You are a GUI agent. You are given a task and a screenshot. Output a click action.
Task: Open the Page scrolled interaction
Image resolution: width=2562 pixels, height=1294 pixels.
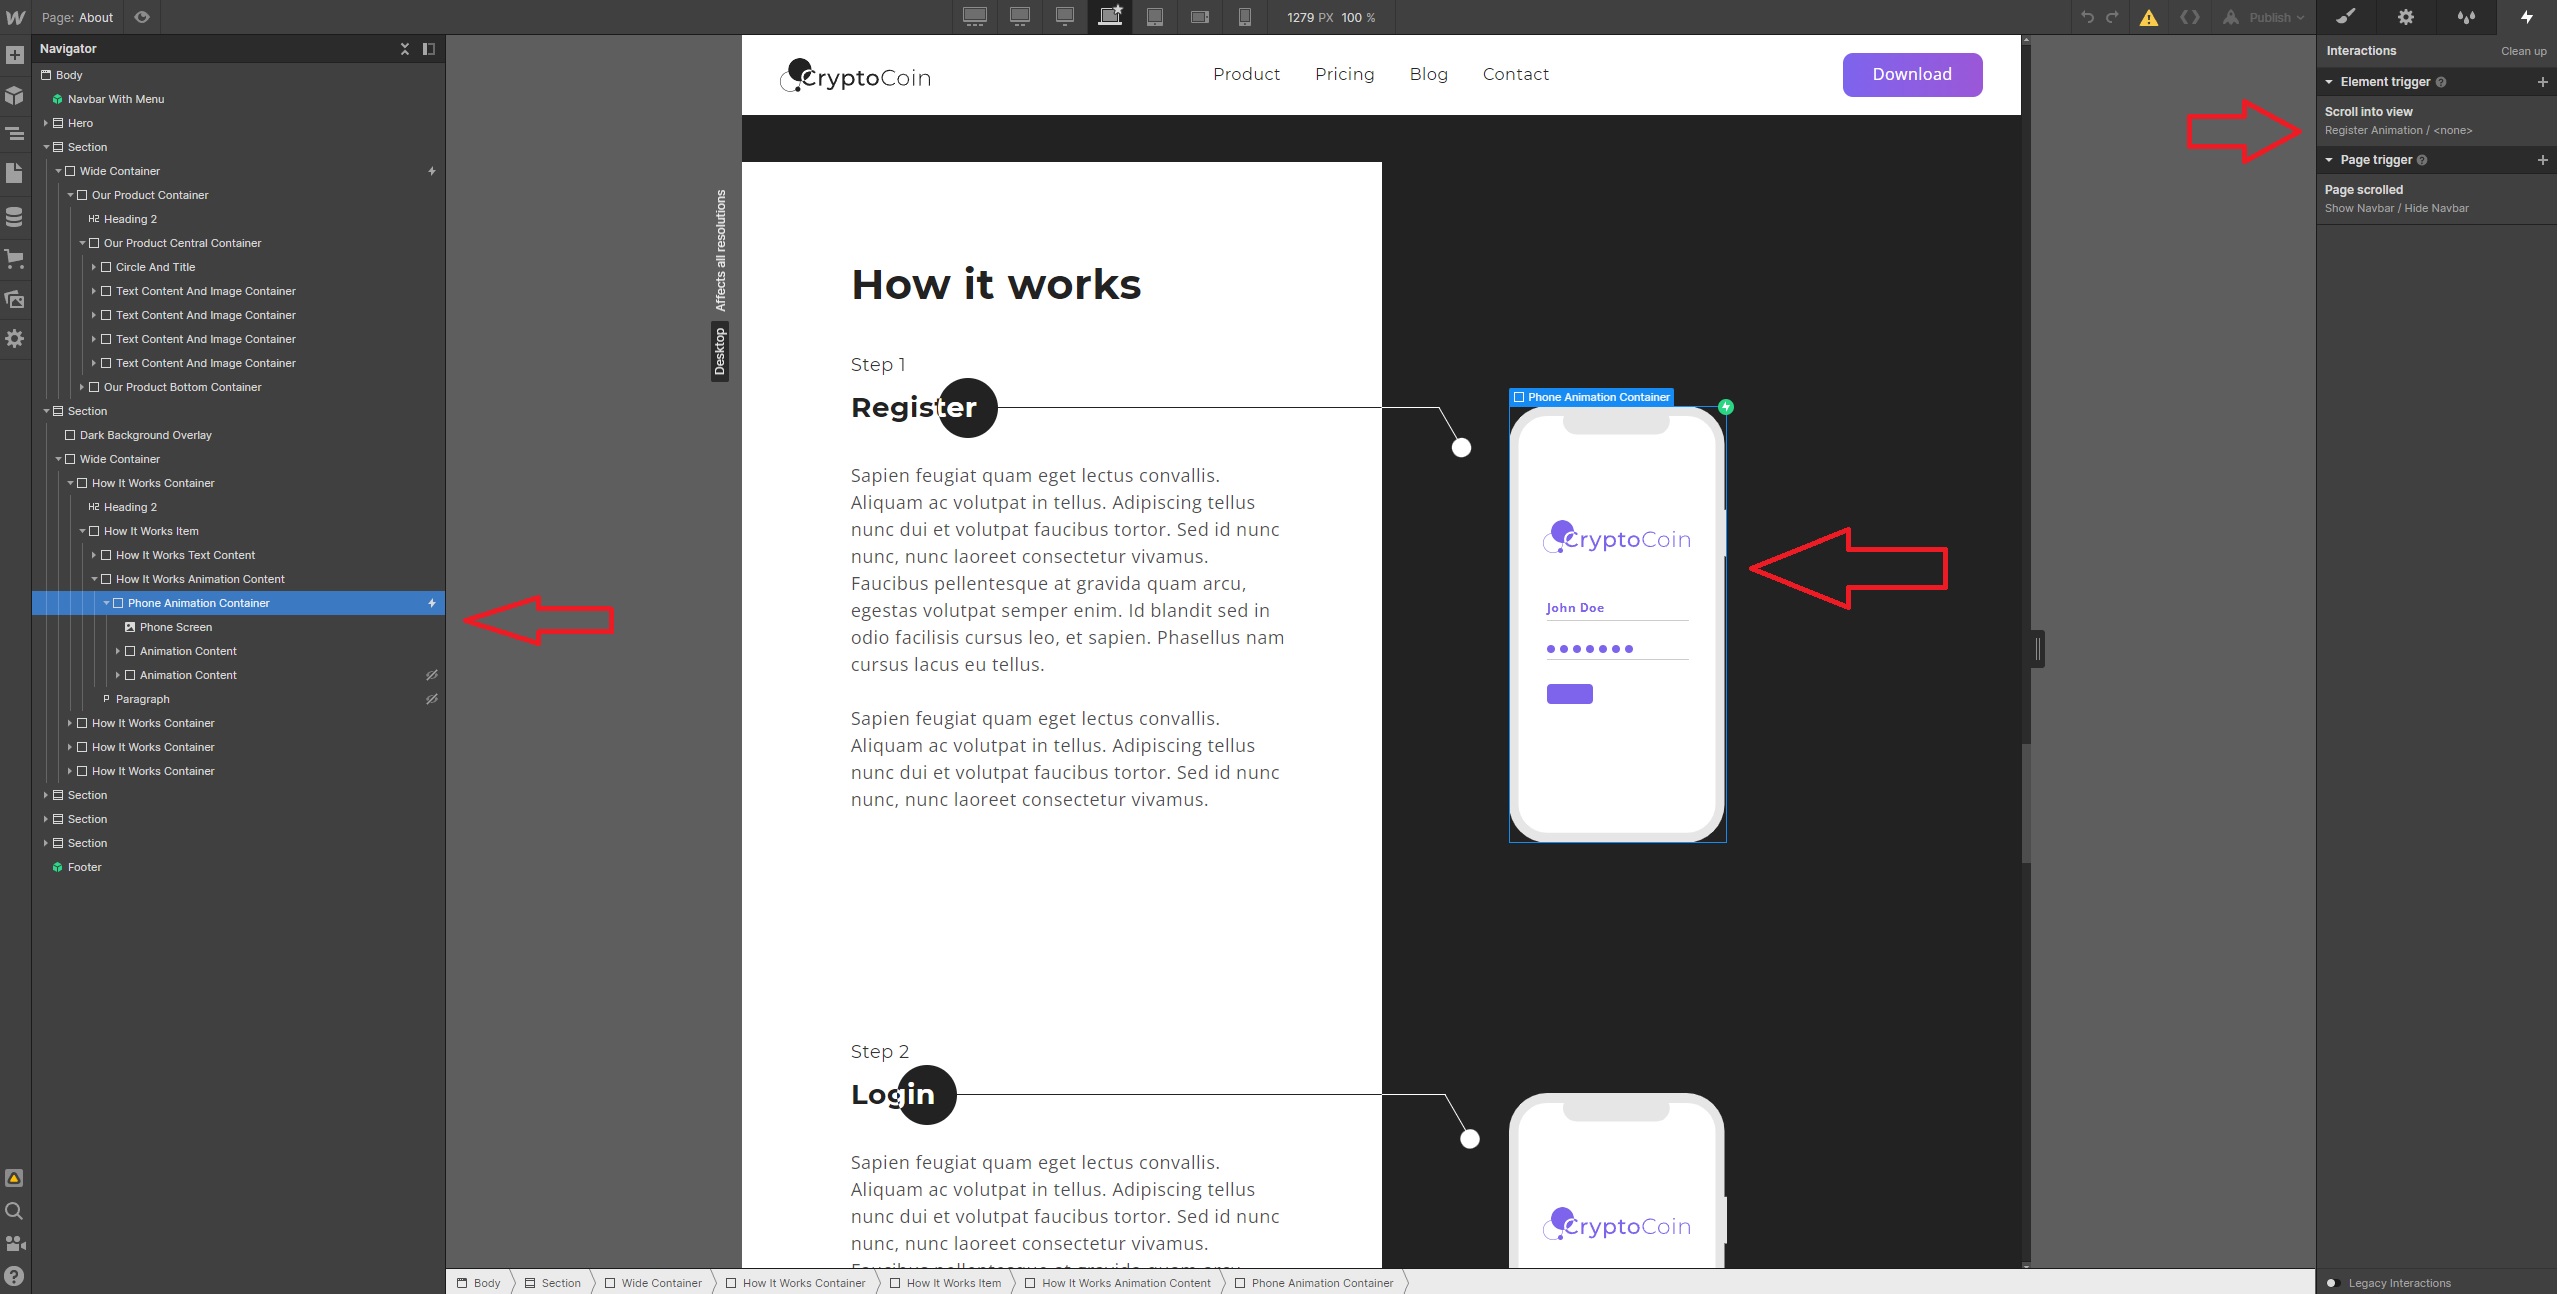2436,199
